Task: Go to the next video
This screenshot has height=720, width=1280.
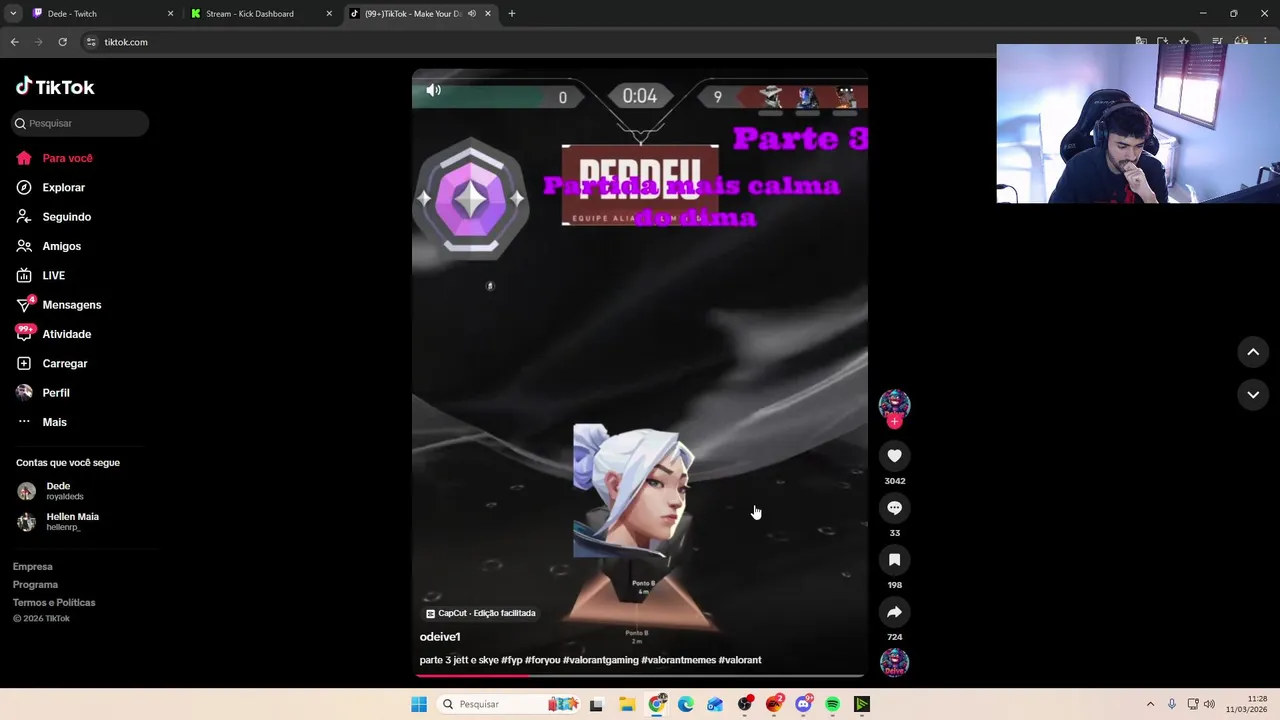Action: pos(1253,395)
